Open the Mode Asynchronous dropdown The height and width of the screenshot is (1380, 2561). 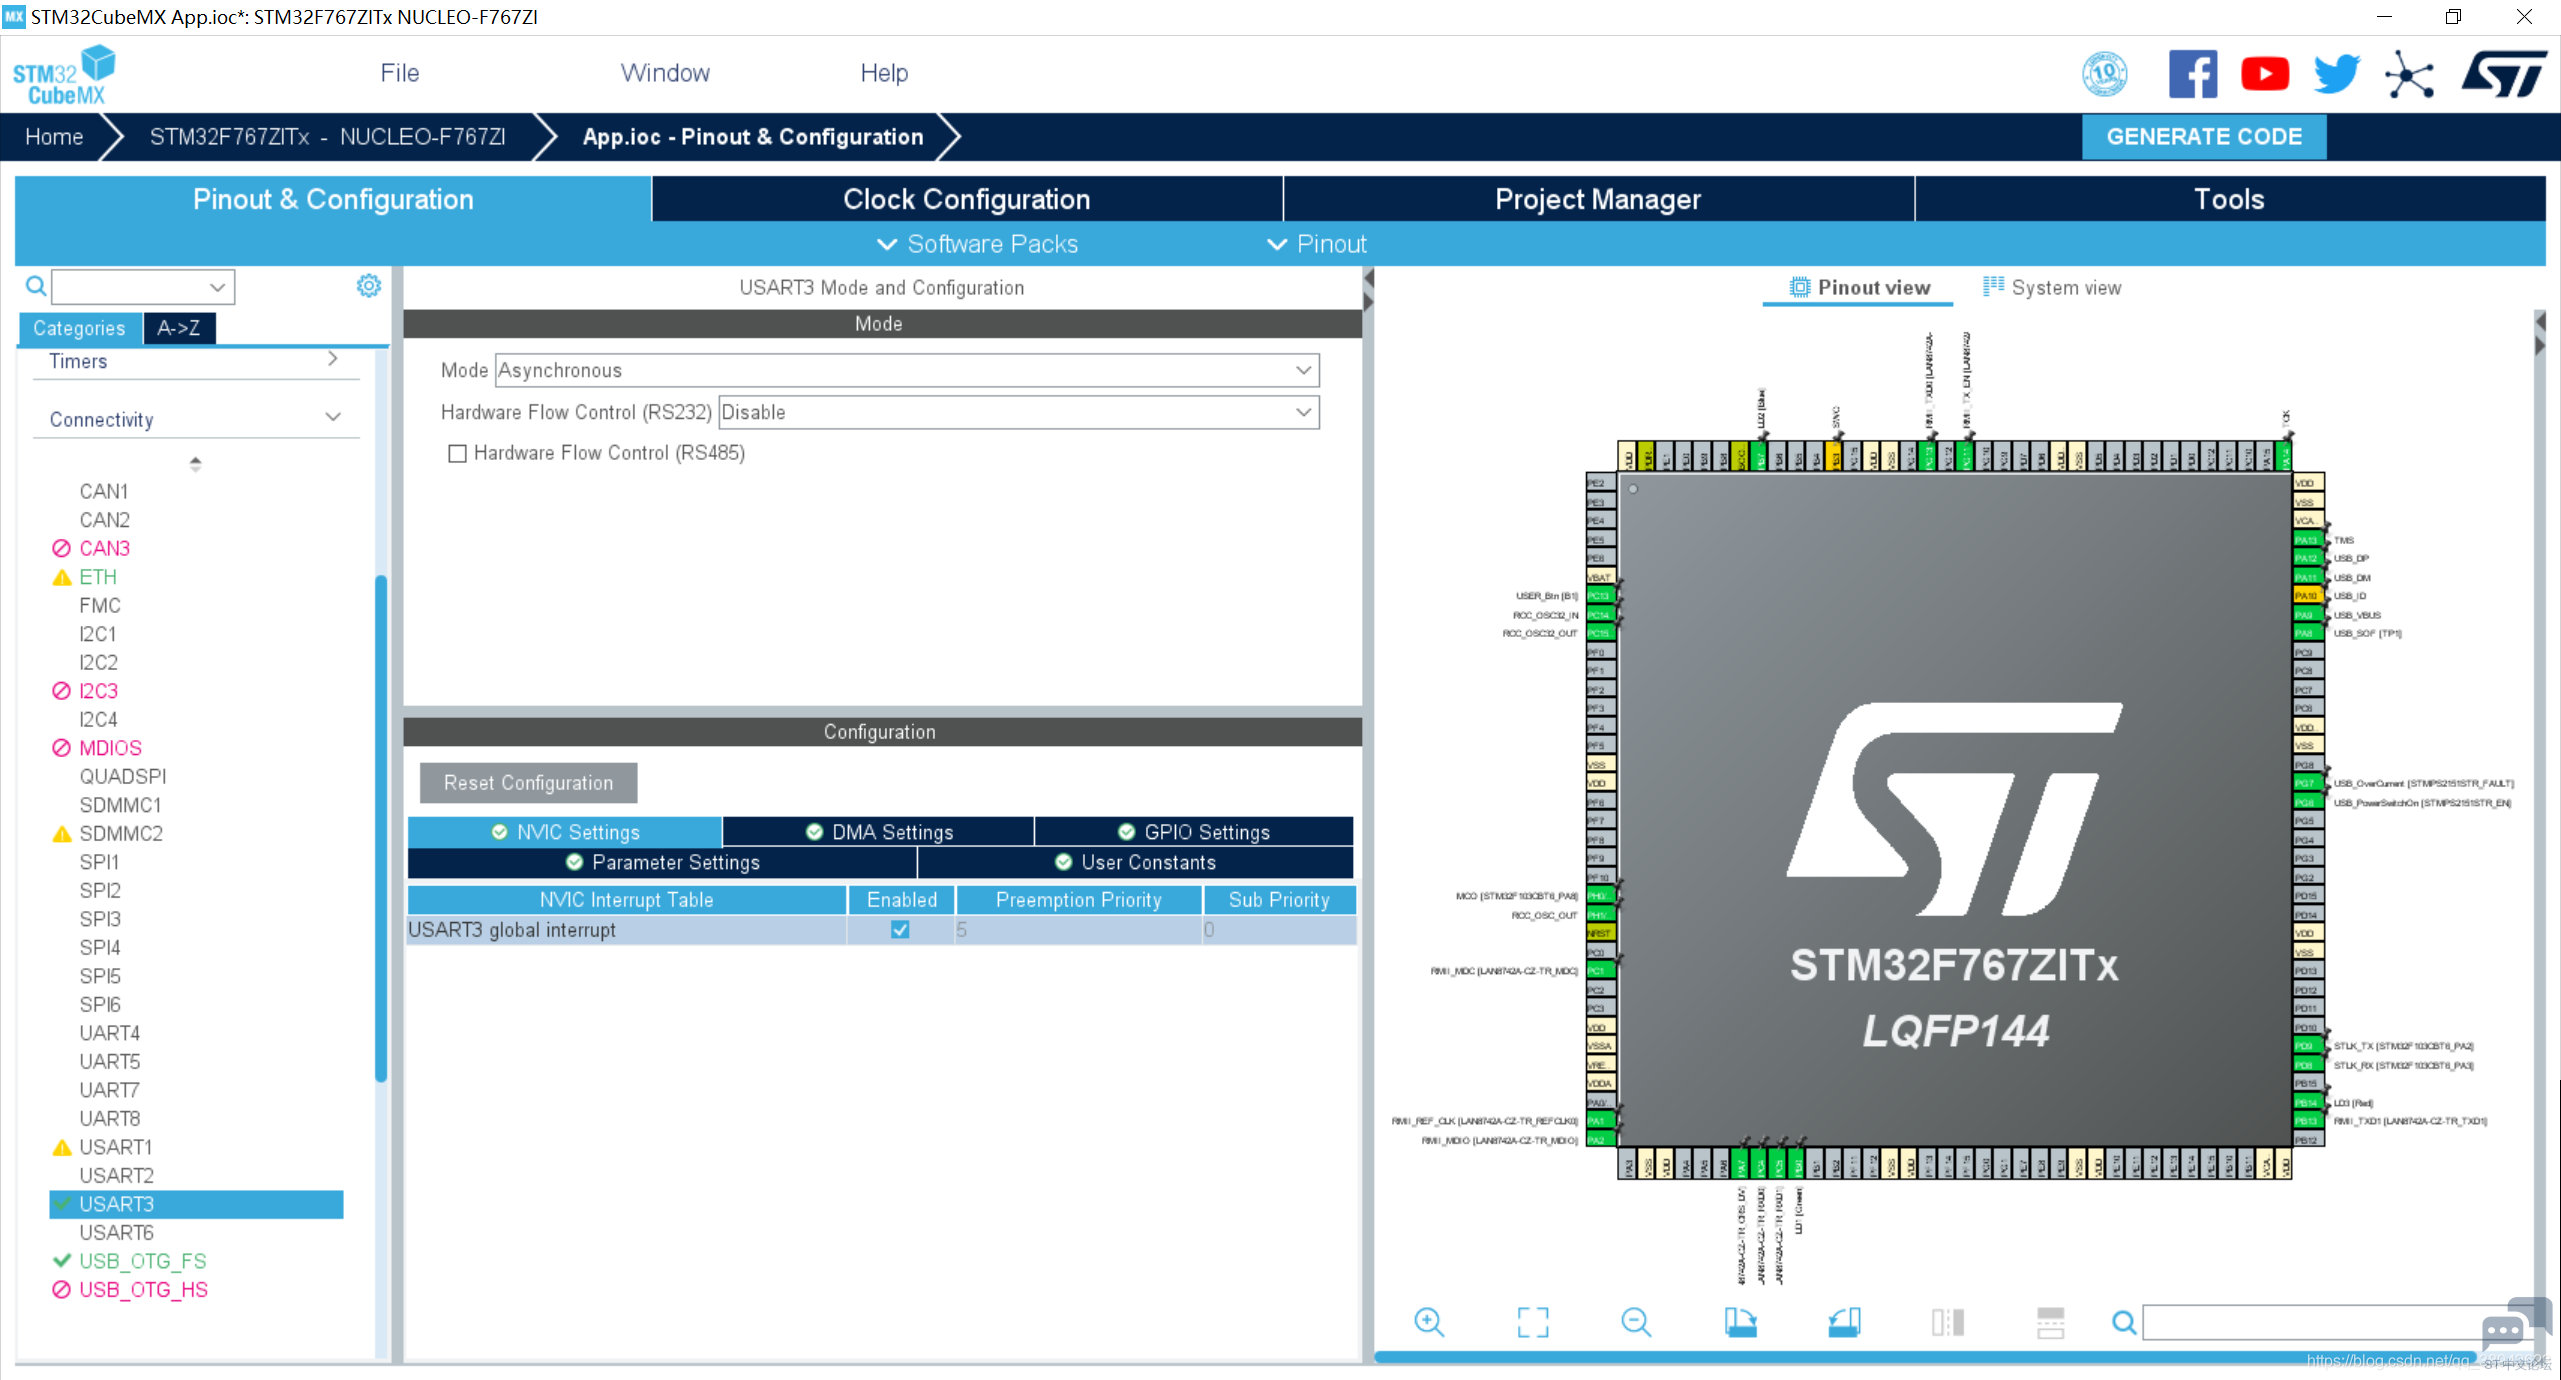907,370
